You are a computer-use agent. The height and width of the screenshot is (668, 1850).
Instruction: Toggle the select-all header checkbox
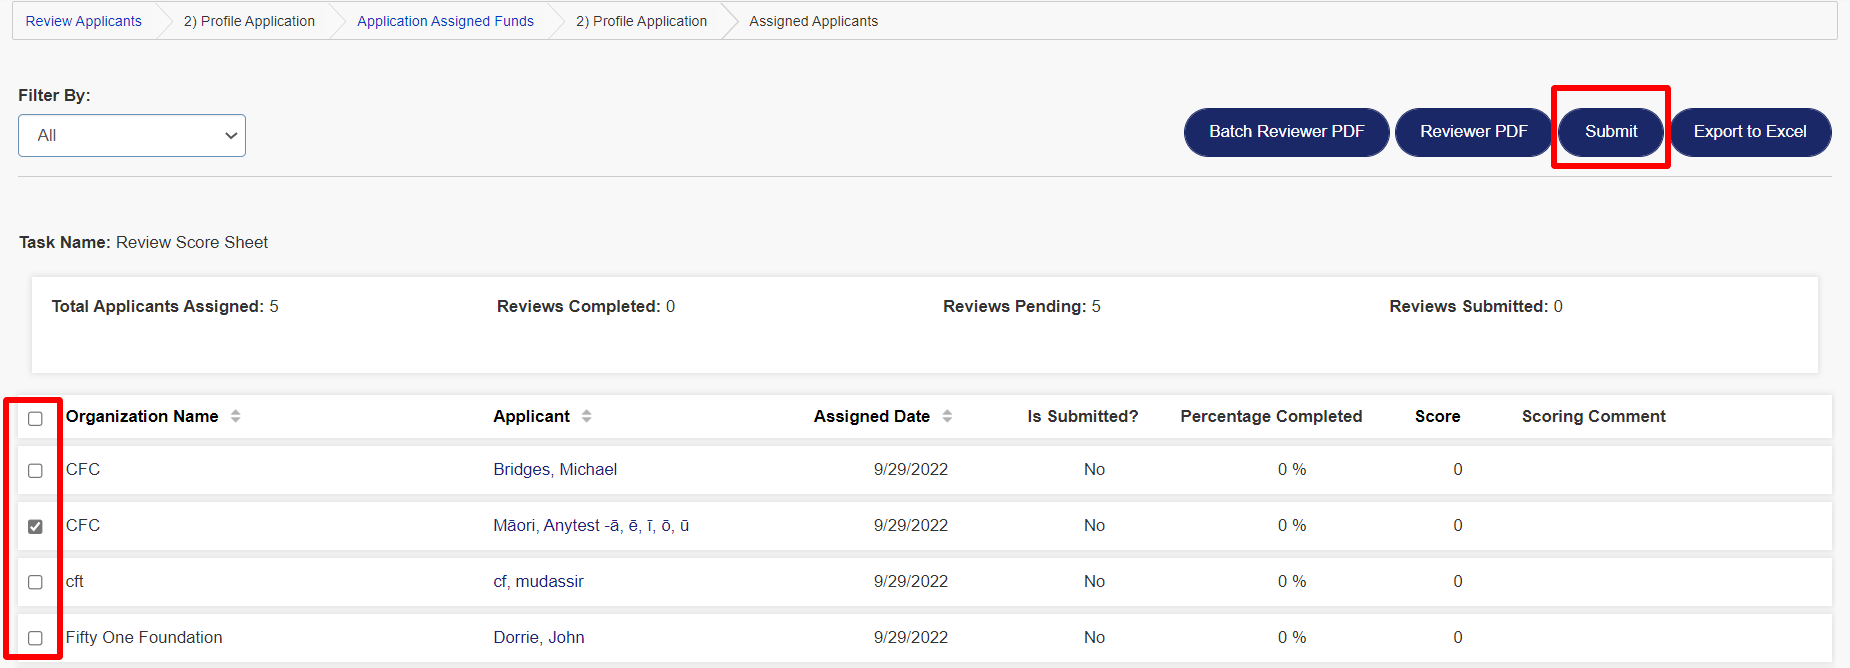[x=35, y=418]
